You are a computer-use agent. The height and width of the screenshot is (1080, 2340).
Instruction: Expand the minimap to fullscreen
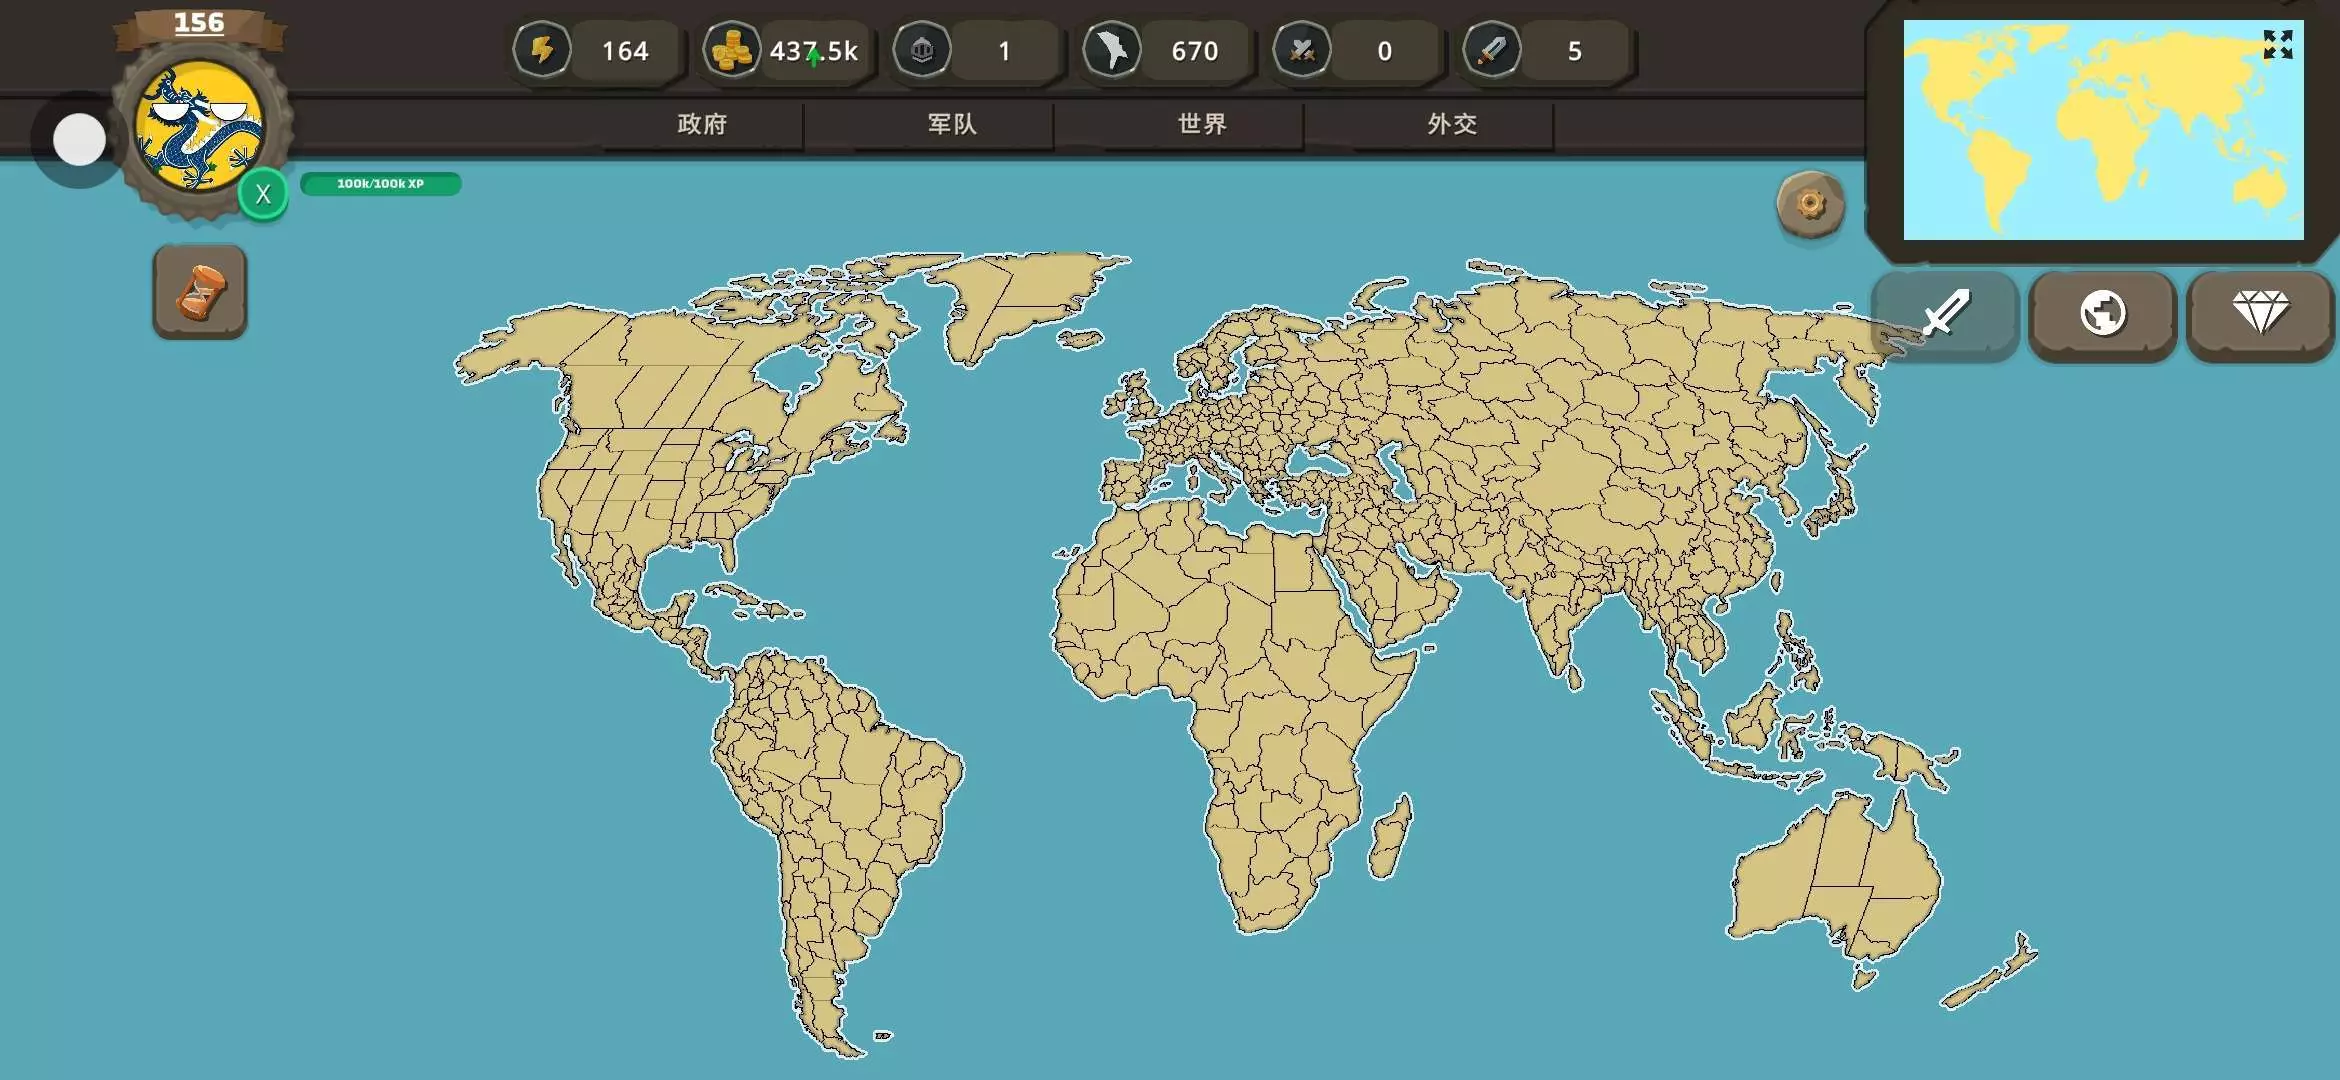point(2277,45)
